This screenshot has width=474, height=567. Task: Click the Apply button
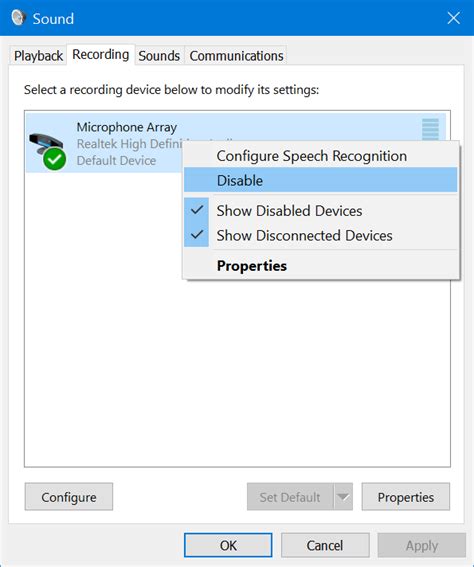422,545
